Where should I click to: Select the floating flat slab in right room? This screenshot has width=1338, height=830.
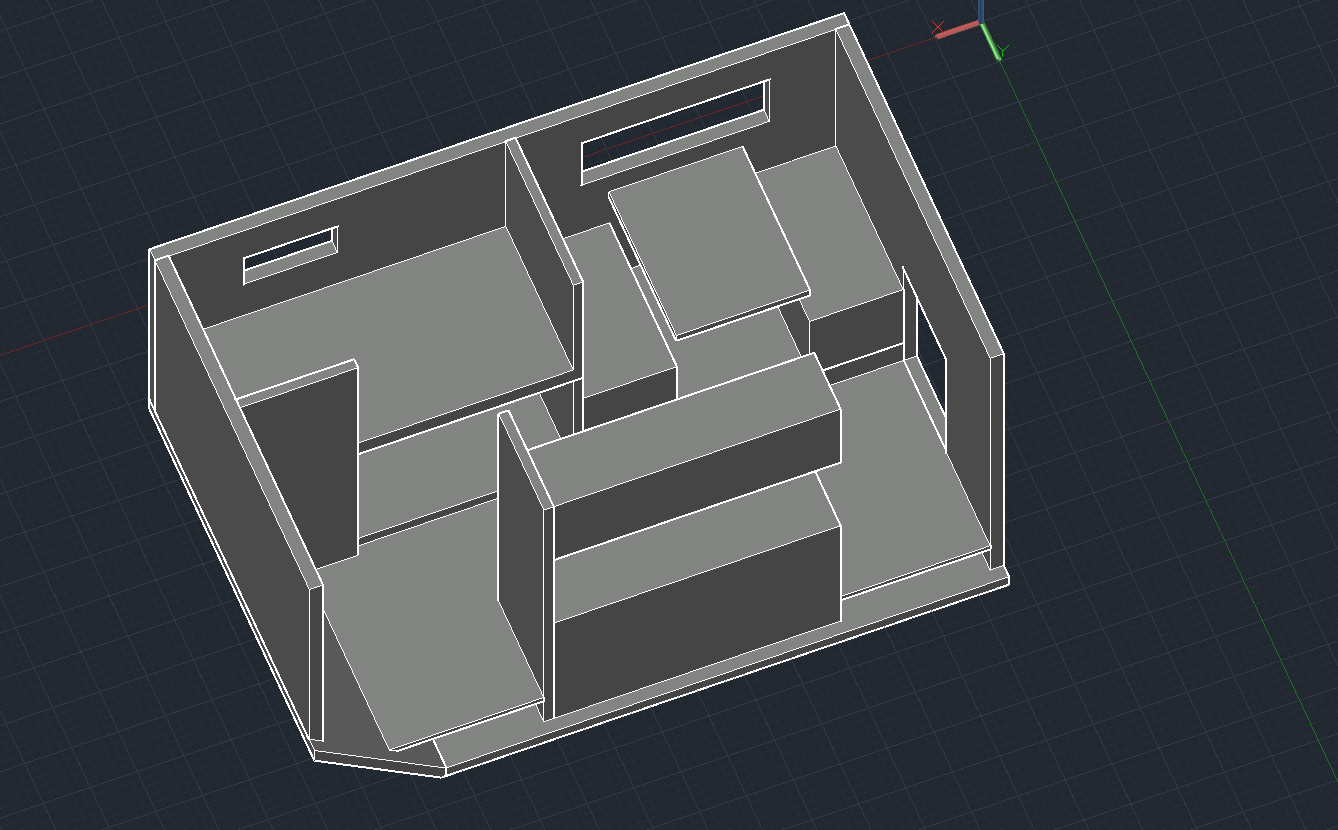[x=709, y=239]
